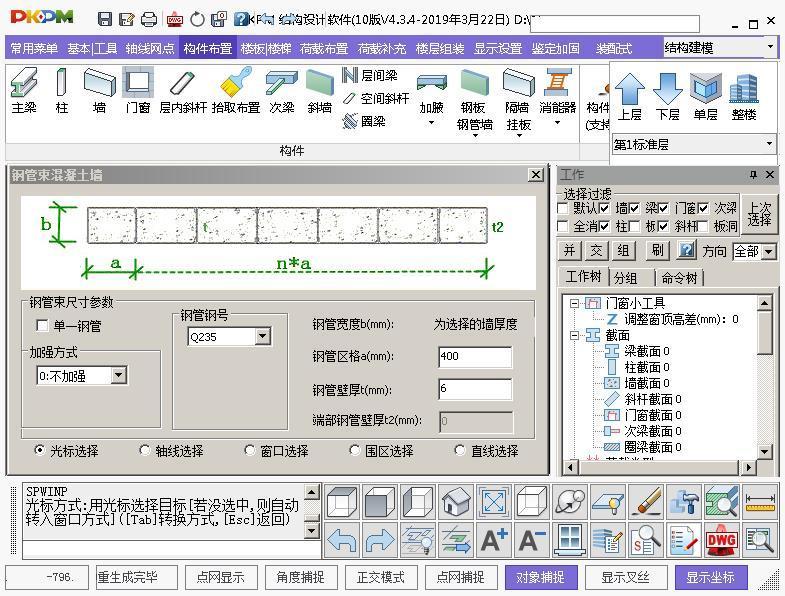Select the 直线选择 radio button

pos(460,450)
